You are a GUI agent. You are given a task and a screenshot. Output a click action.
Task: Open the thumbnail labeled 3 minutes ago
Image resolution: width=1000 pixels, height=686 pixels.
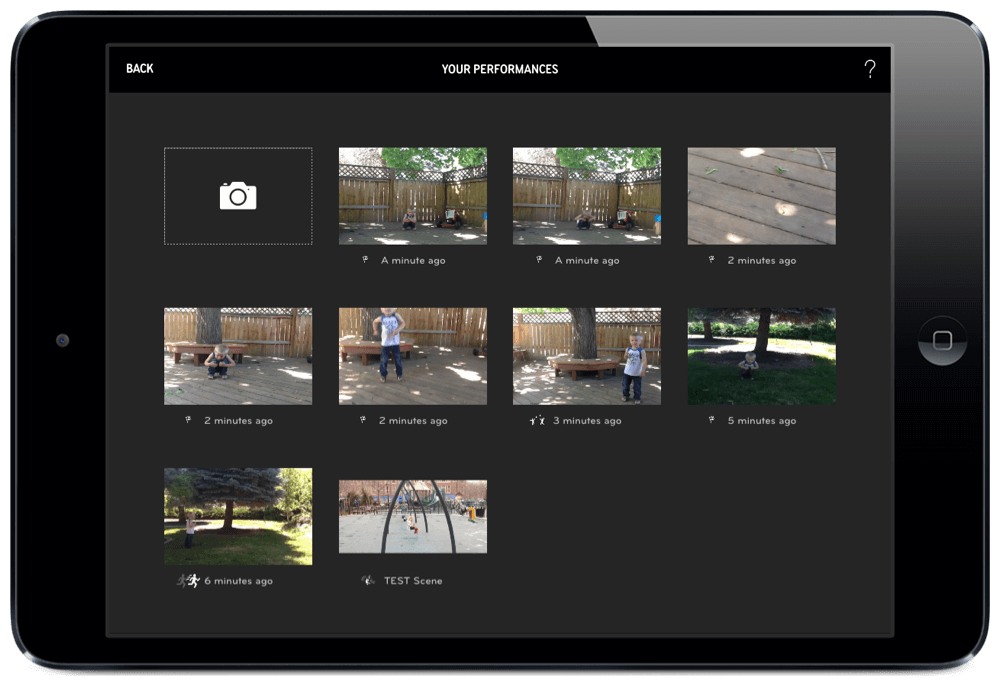(x=587, y=356)
